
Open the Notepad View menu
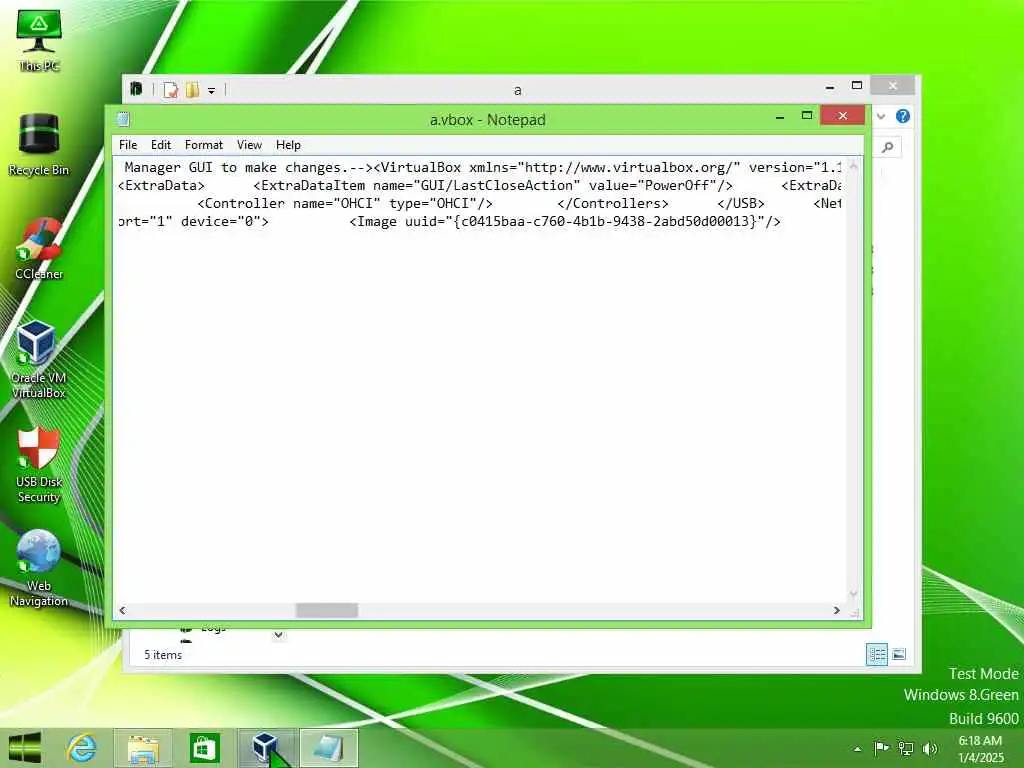point(249,145)
